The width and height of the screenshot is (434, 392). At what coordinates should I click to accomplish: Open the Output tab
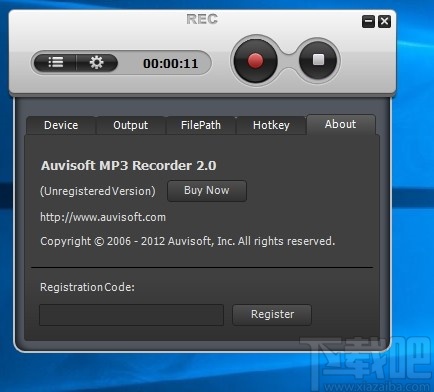[131, 125]
